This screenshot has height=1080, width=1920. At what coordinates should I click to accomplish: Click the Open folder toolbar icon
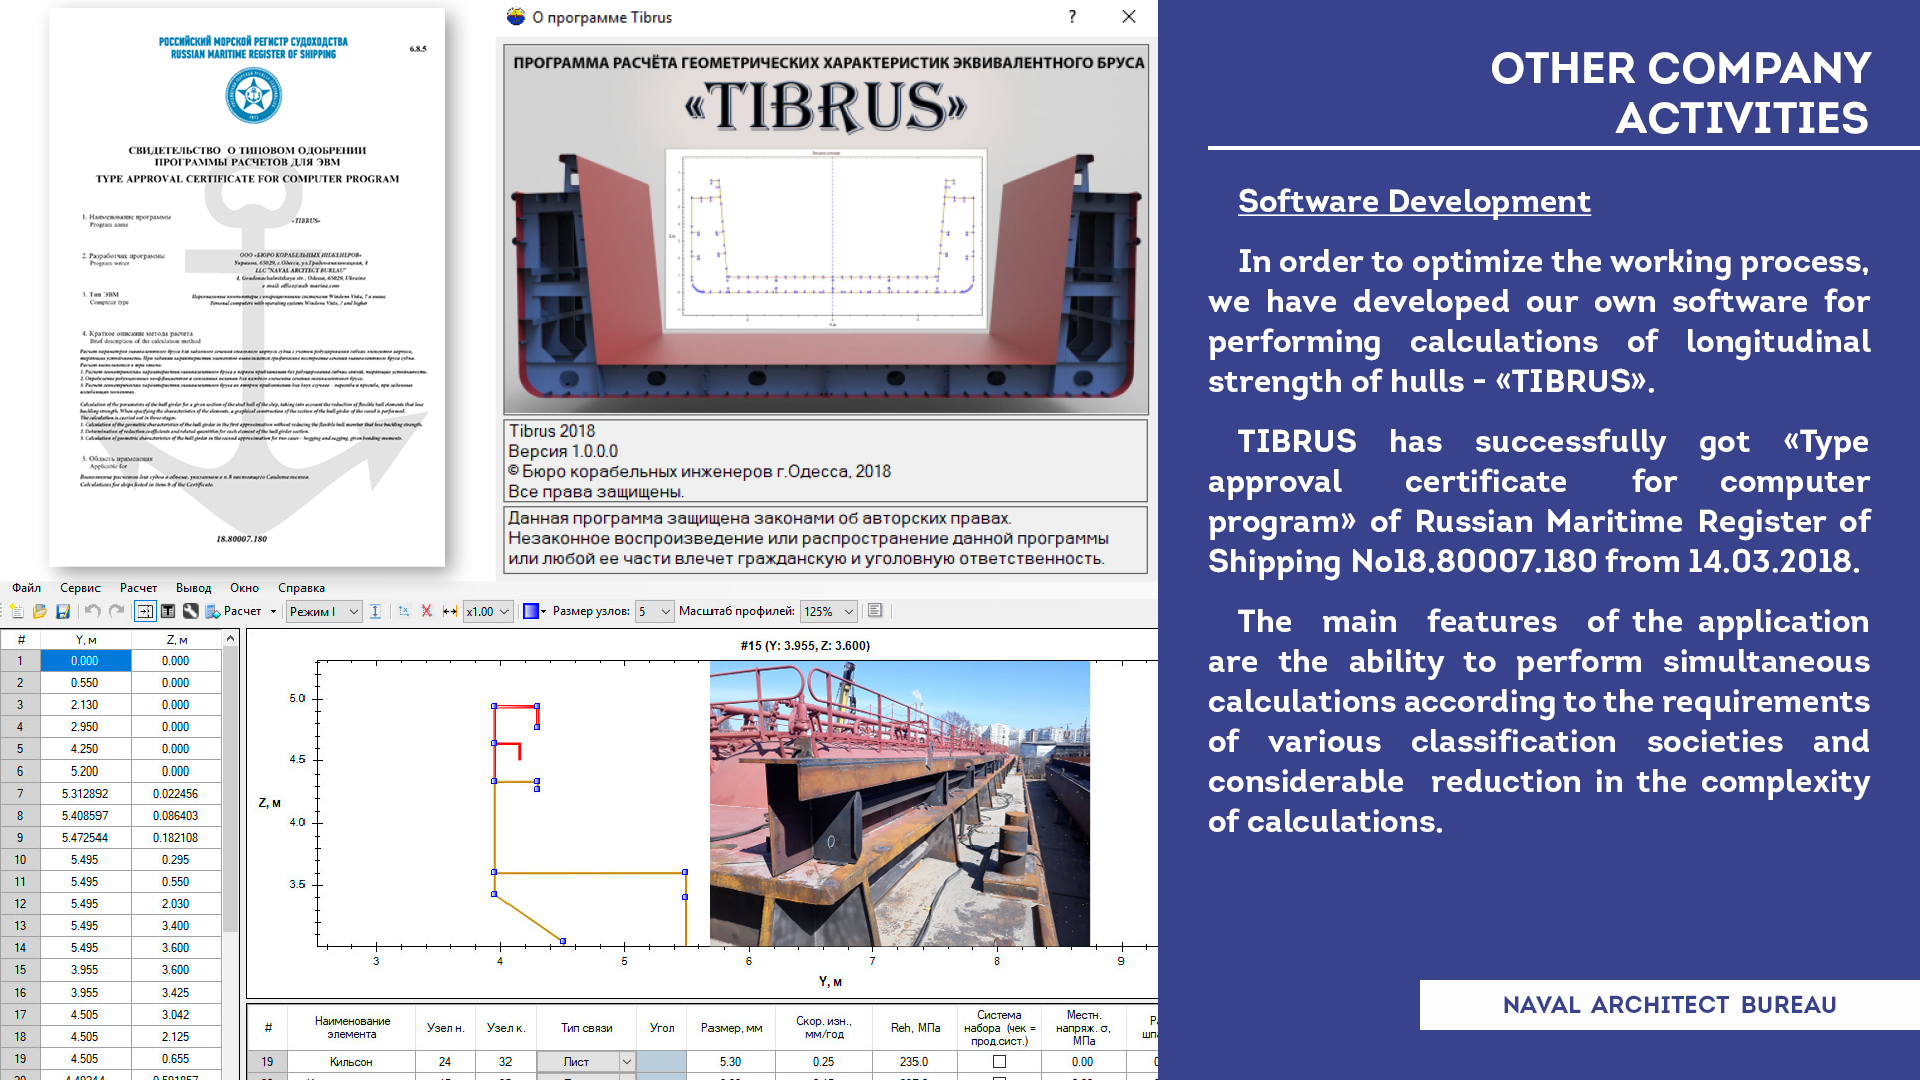point(40,611)
